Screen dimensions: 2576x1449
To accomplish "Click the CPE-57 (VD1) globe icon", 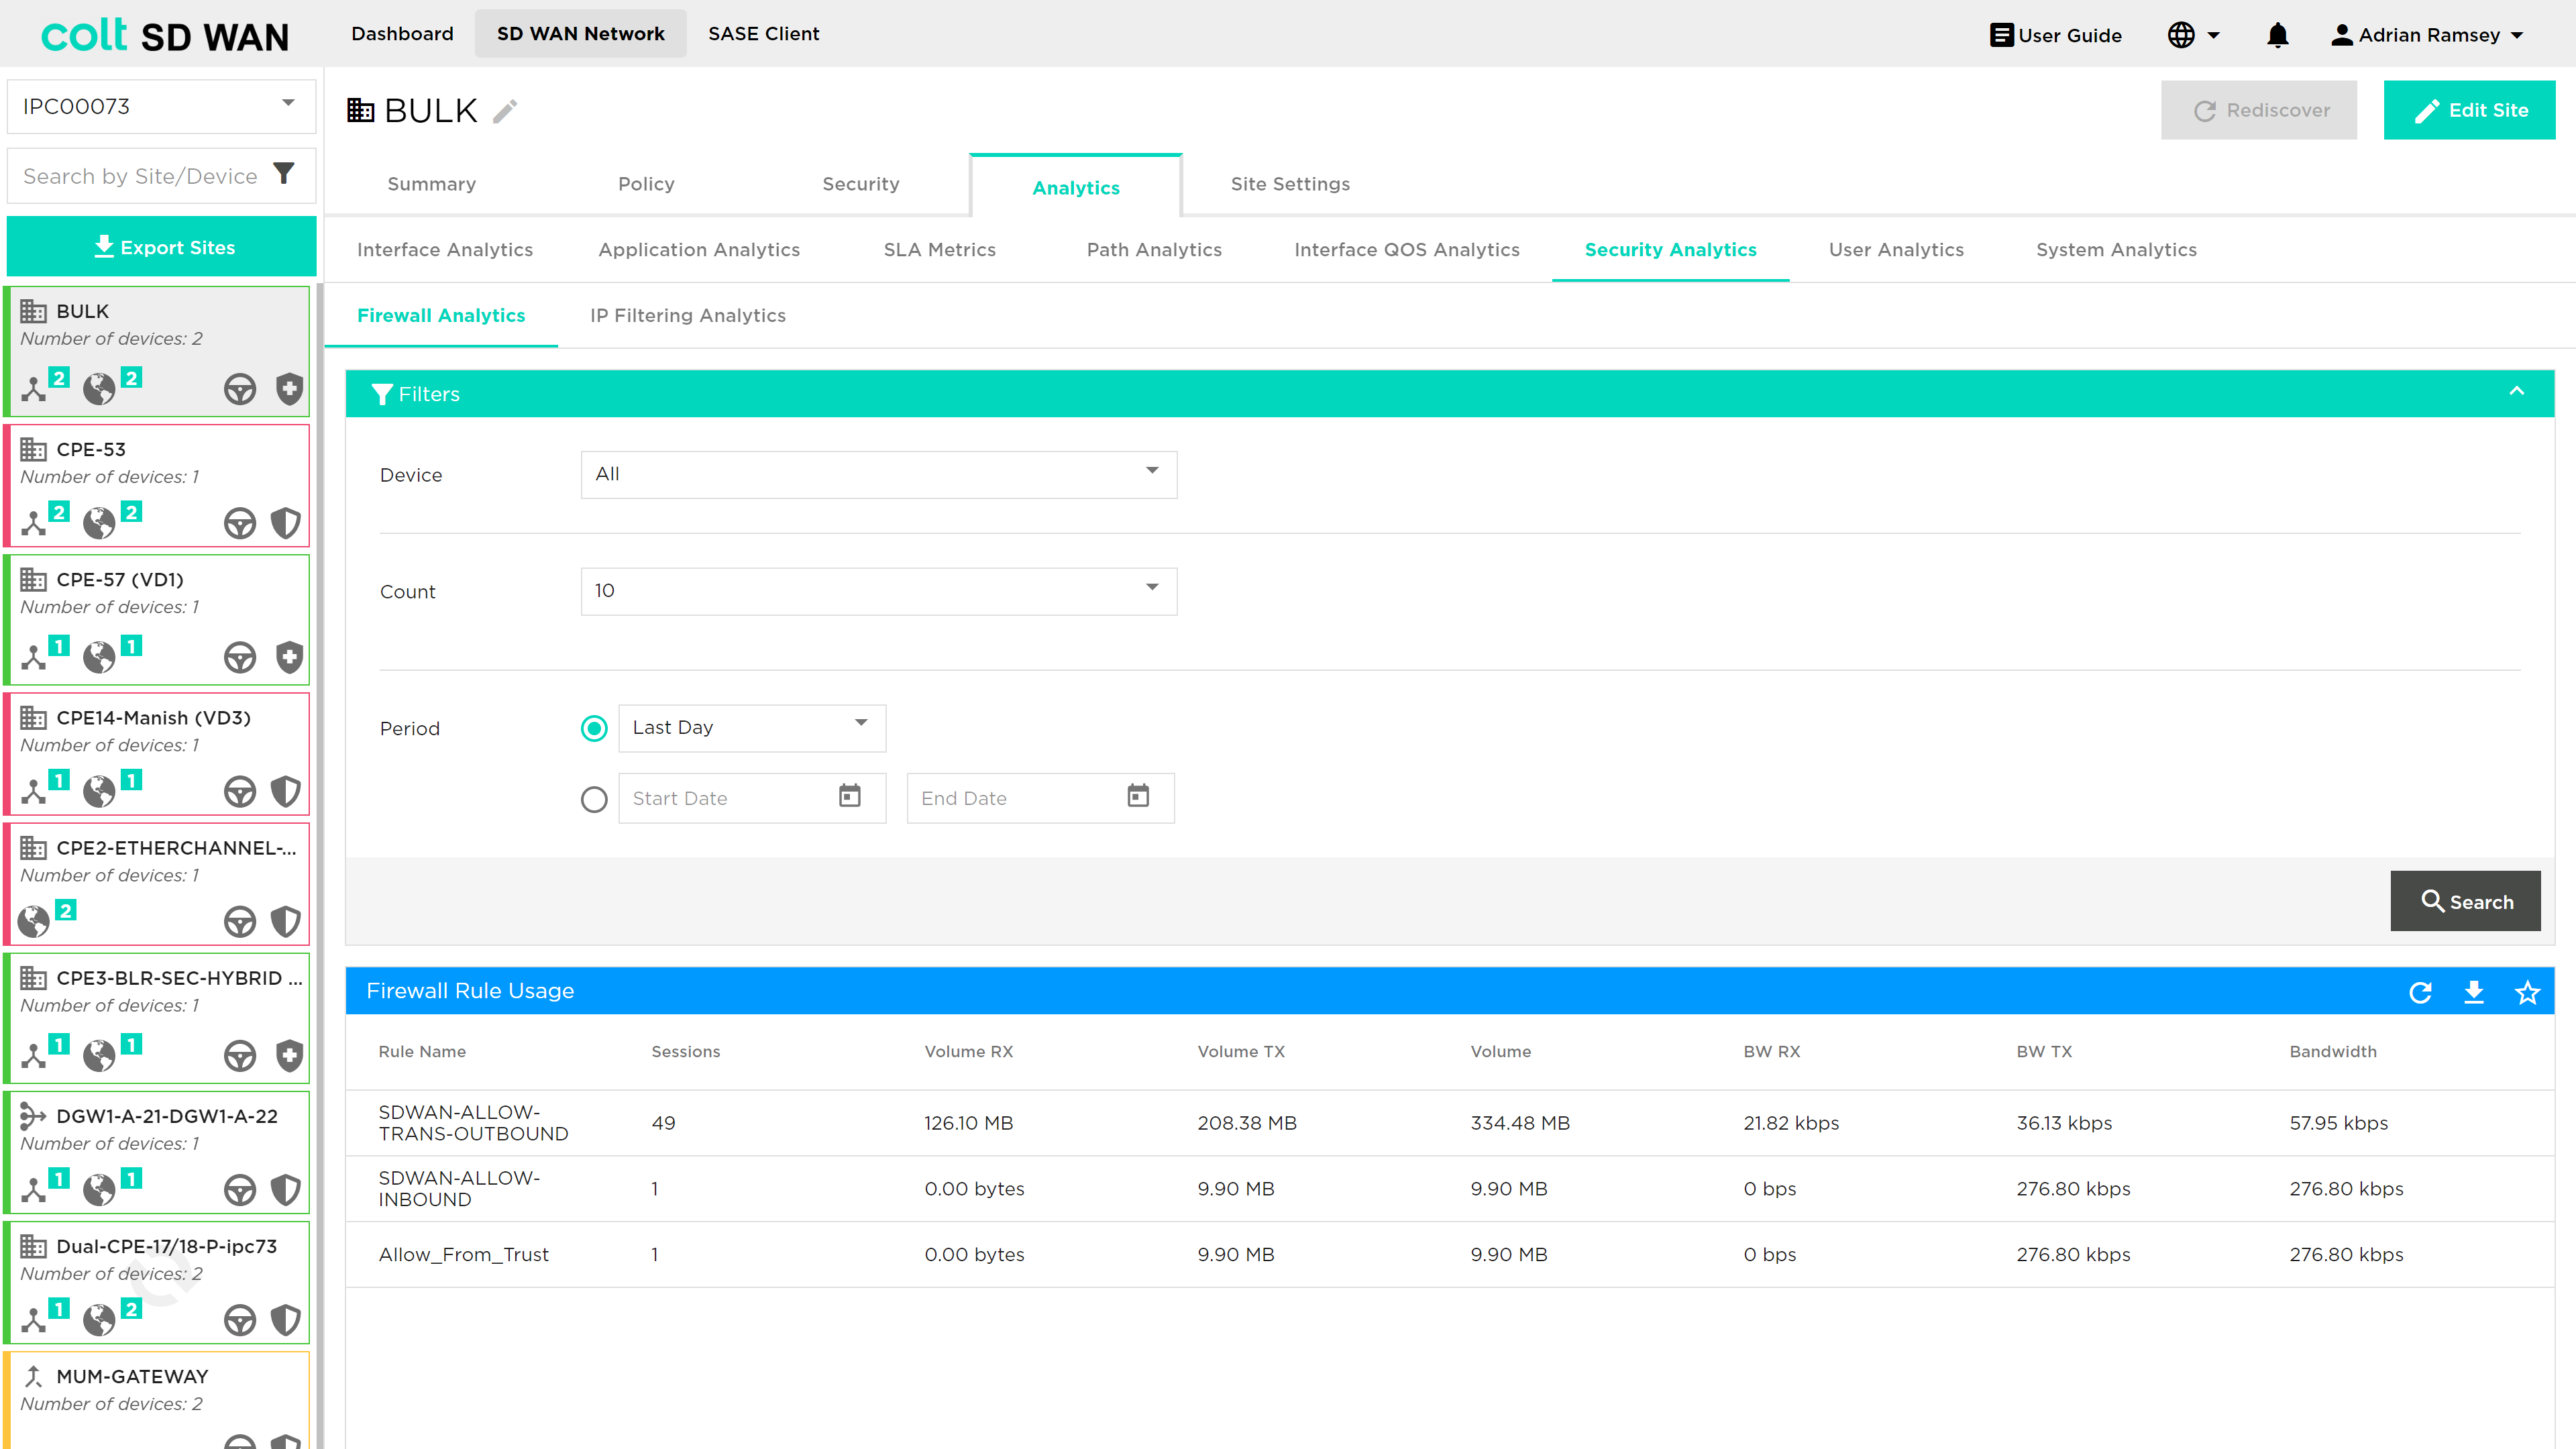I will point(98,657).
